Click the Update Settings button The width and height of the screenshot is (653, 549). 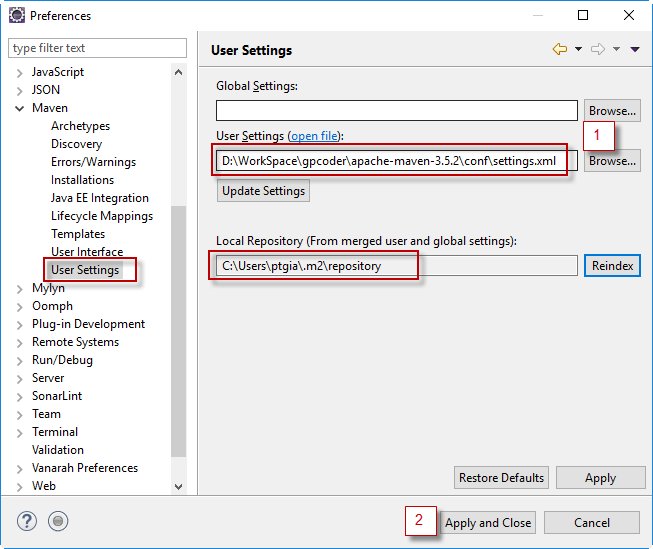coord(263,190)
